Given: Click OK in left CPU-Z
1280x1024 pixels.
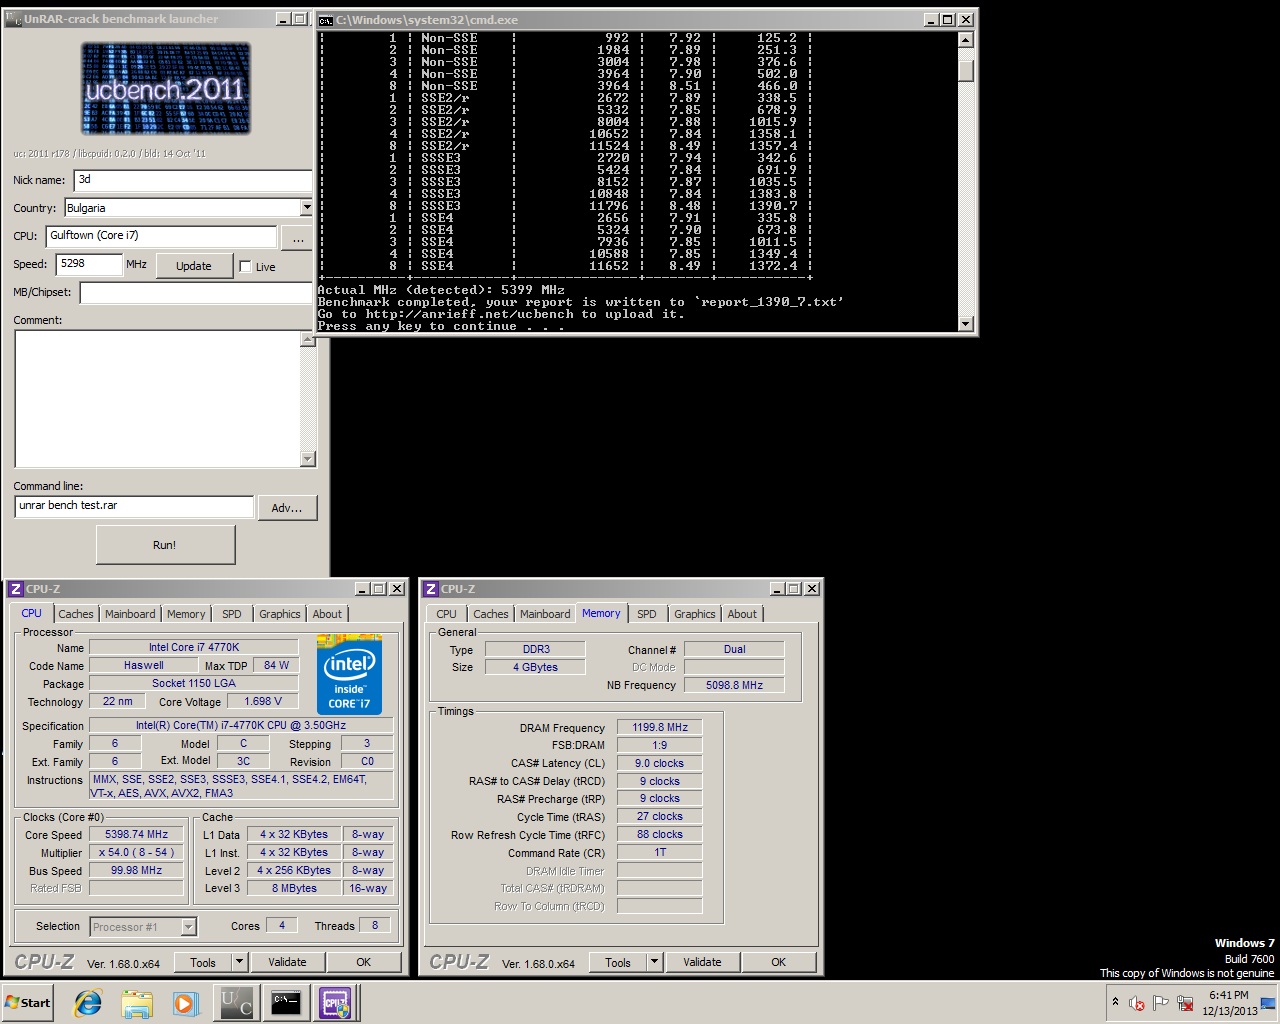Looking at the screenshot, I should point(364,962).
